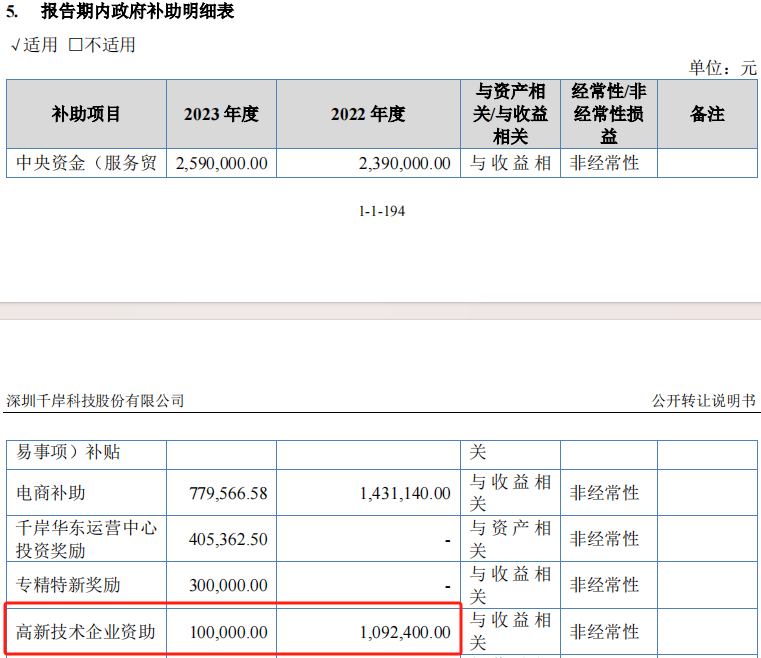Click 非经常性 in the 专精特新奖励 row

tap(604, 585)
